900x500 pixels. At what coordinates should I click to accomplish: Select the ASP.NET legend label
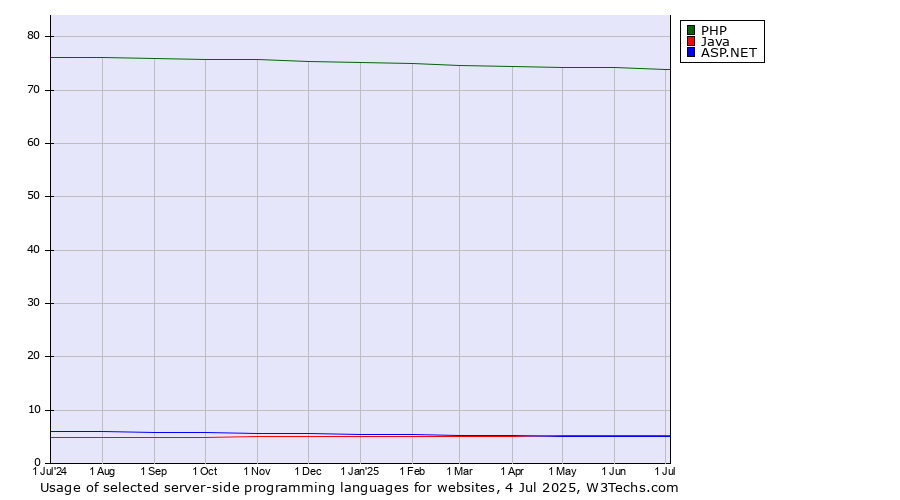(729, 52)
